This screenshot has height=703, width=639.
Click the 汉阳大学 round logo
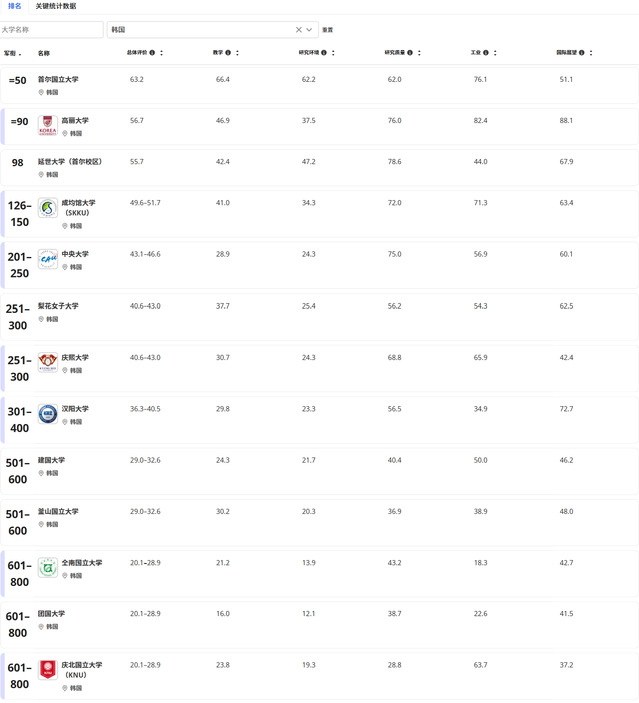pos(47,413)
